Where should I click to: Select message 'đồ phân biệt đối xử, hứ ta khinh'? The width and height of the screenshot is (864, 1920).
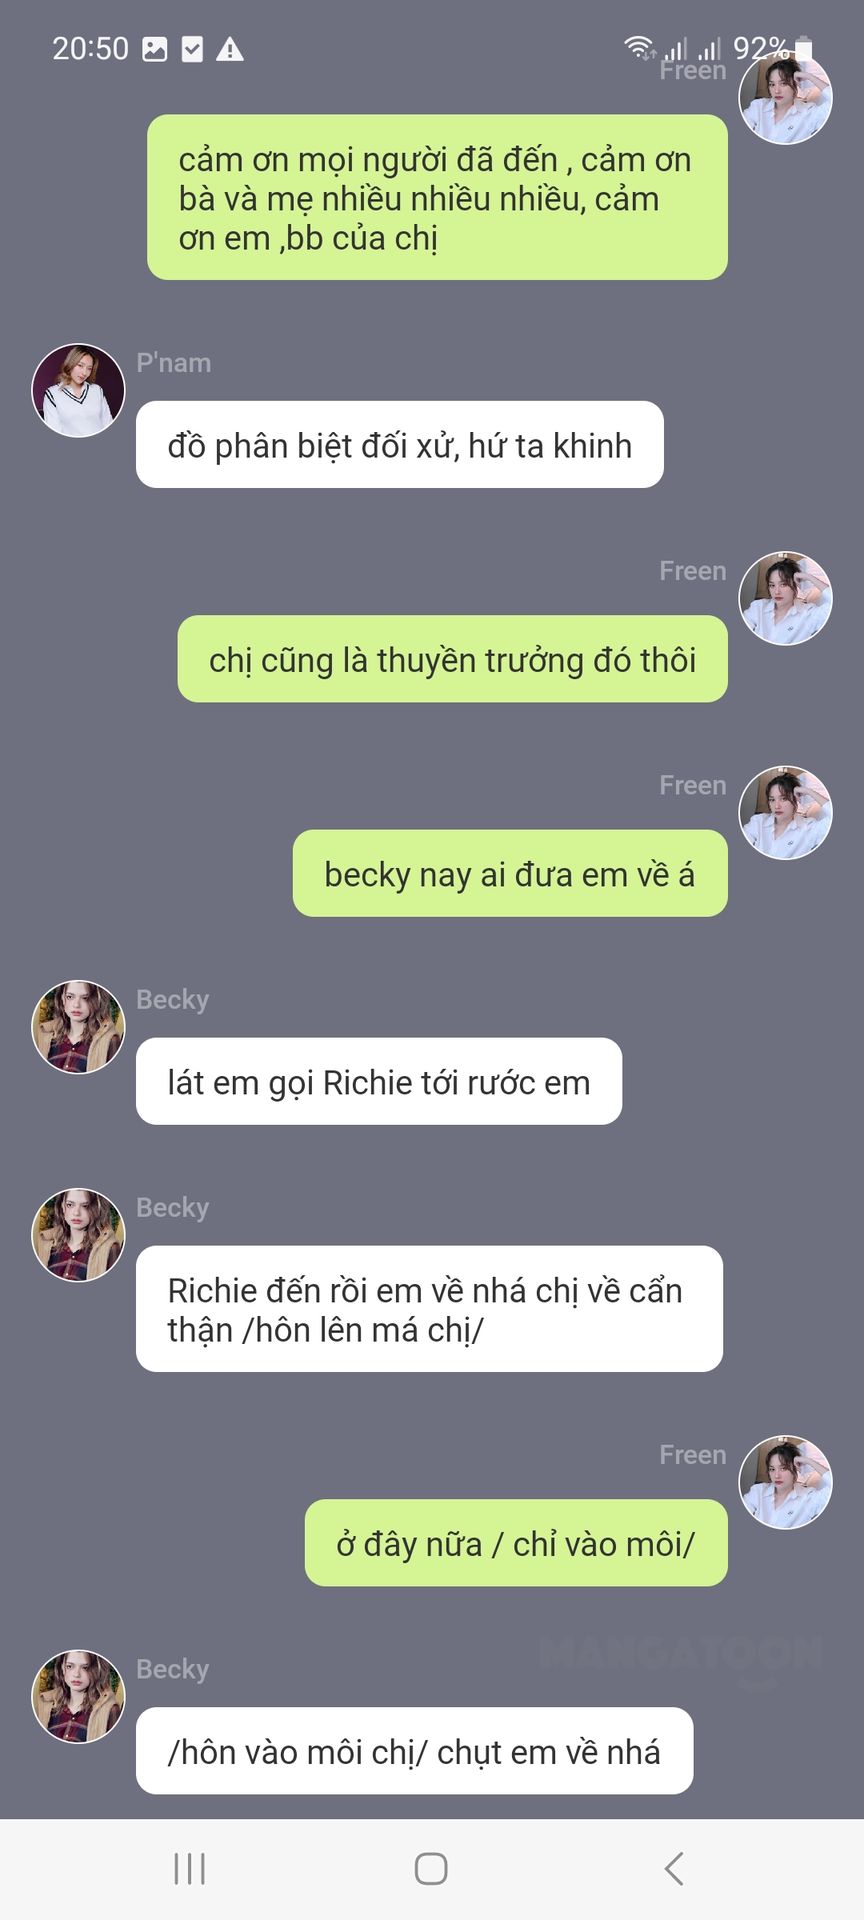point(400,445)
